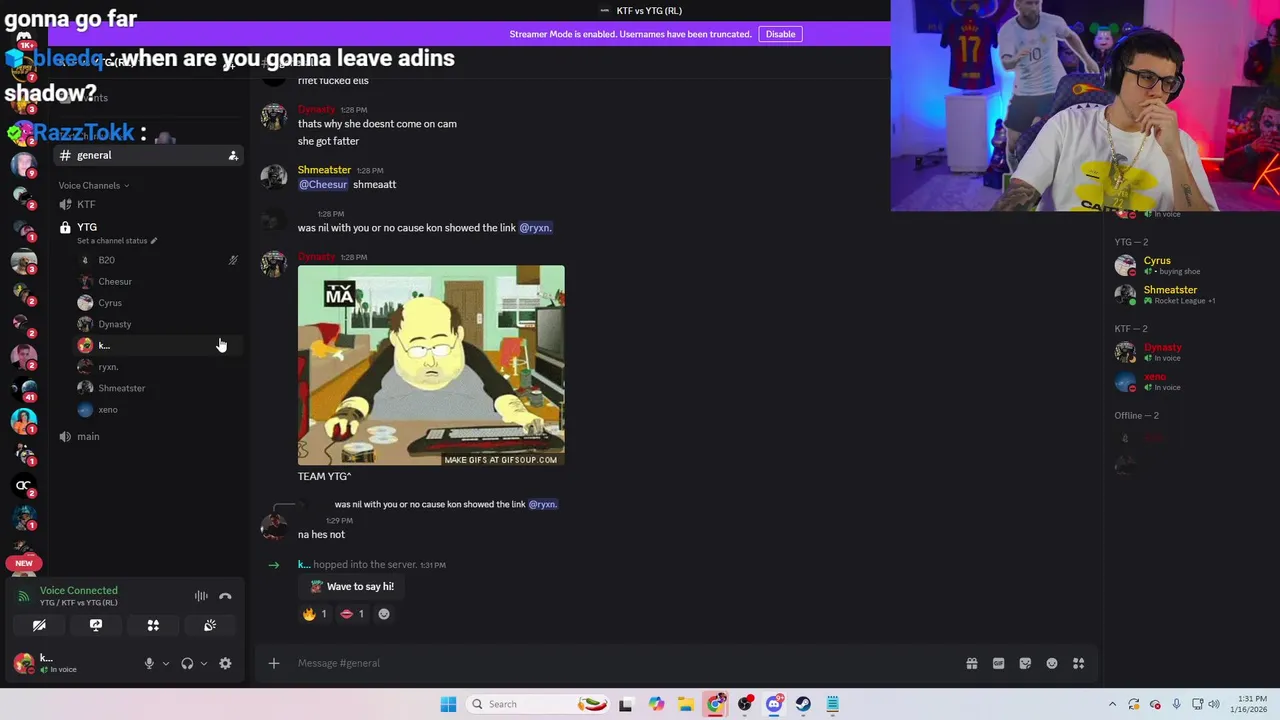Screen dimensions: 1280x720
Task: Toggle the lips emoji reaction
Action: pos(353,614)
